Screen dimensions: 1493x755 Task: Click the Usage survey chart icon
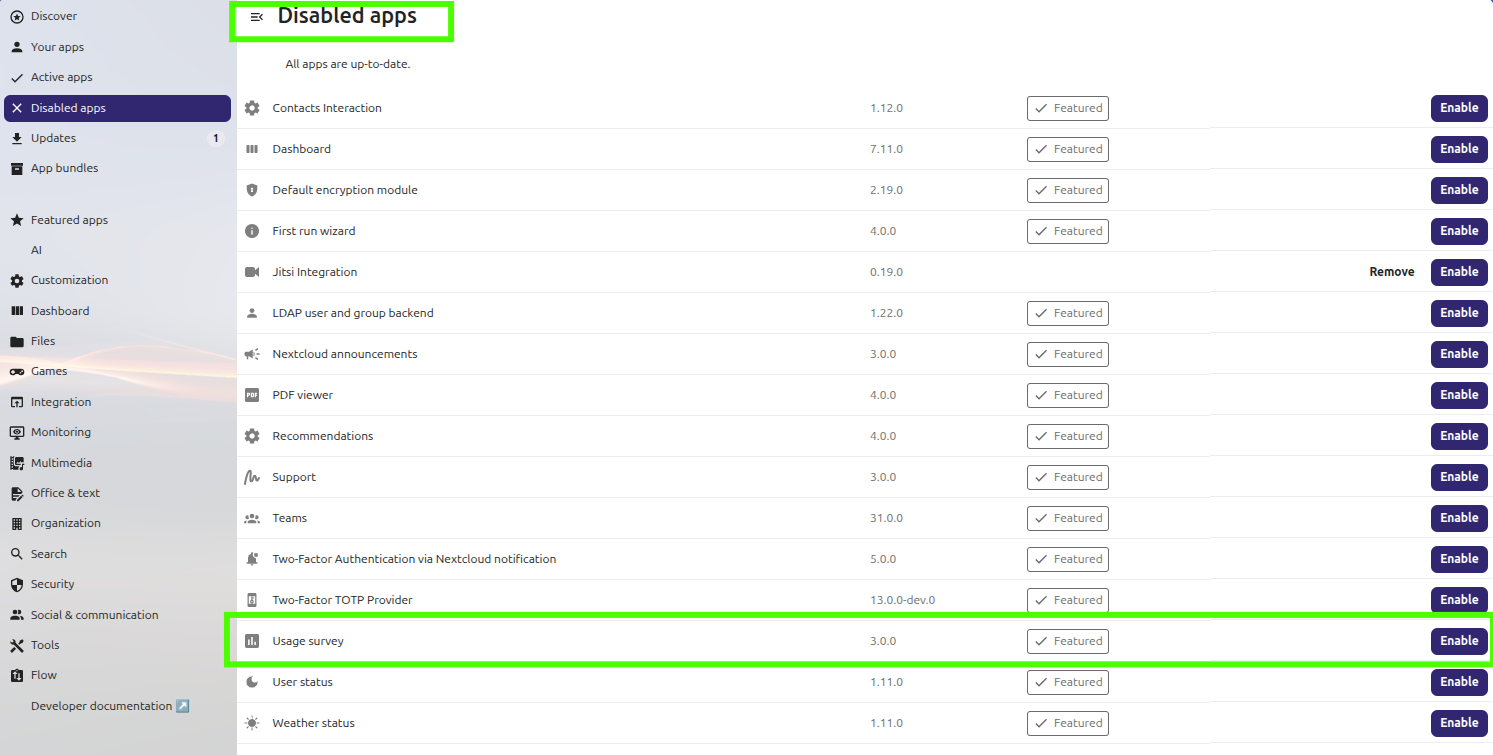252,641
